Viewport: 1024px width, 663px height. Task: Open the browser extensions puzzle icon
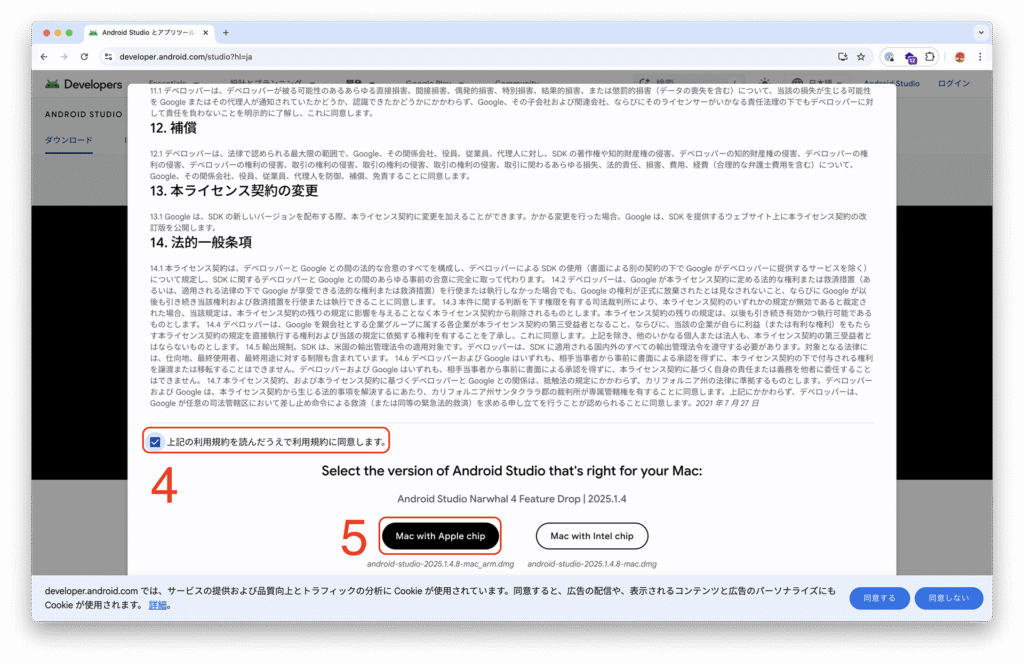coord(930,57)
